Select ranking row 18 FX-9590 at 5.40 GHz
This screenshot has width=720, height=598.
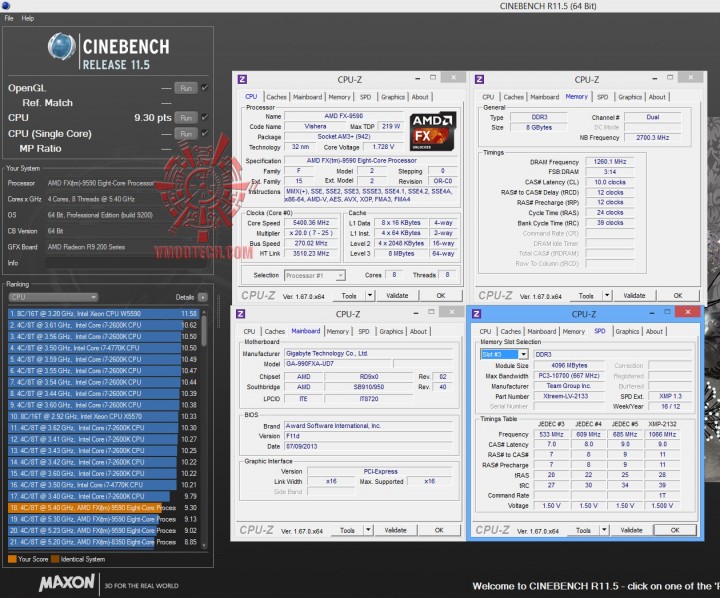click(x=103, y=508)
